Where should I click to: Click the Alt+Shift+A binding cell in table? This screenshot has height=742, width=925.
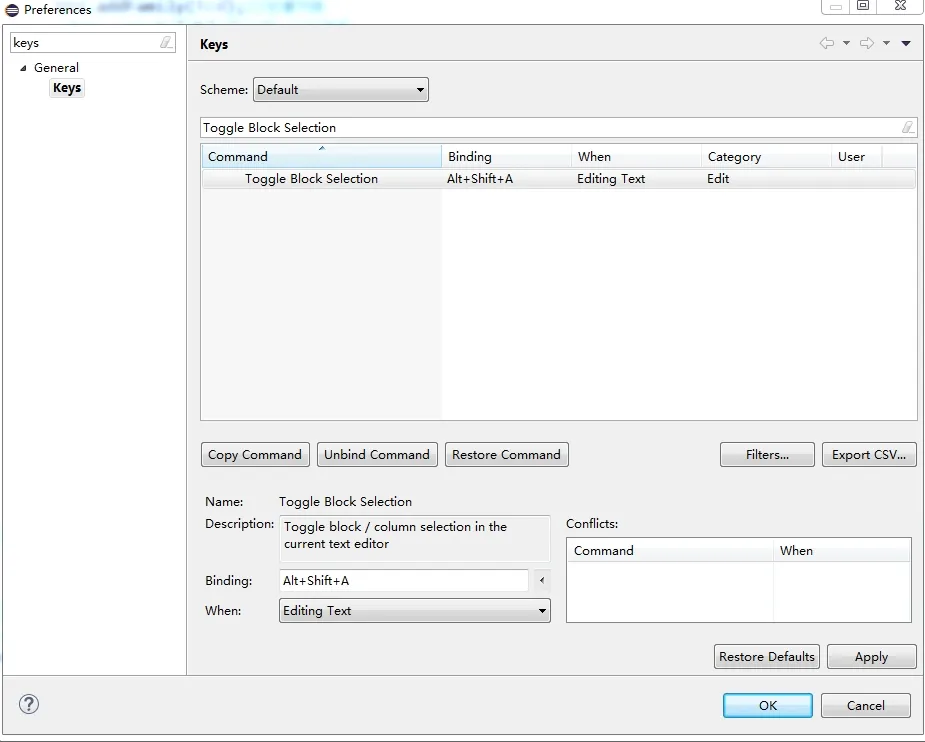(480, 179)
